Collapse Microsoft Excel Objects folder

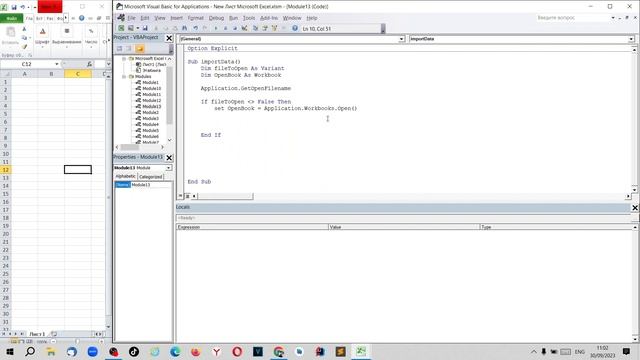(124, 58)
